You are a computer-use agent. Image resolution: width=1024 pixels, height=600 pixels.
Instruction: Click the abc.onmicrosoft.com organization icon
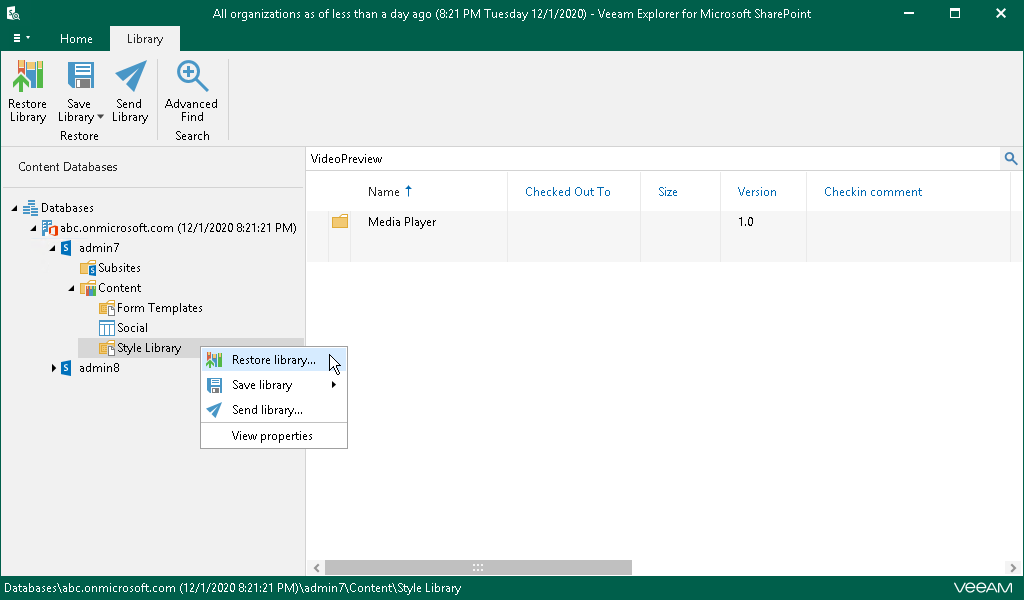click(50, 228)
